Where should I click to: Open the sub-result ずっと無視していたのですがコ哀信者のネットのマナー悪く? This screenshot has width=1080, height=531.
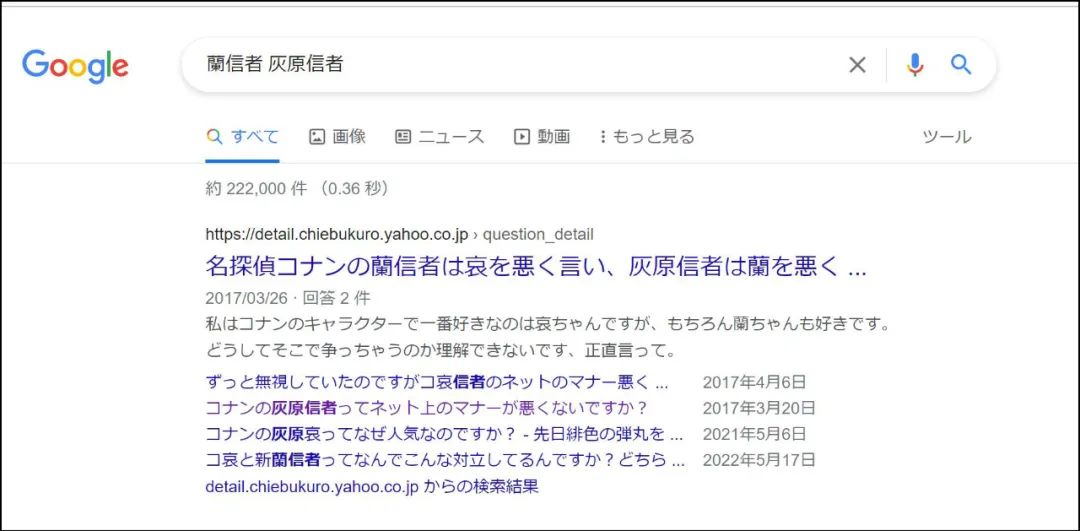click(437, 382)
